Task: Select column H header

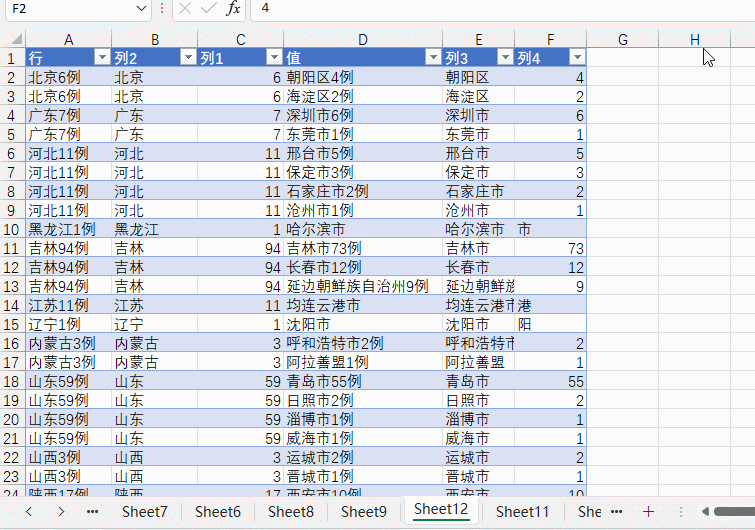Action: coord(694,39)
